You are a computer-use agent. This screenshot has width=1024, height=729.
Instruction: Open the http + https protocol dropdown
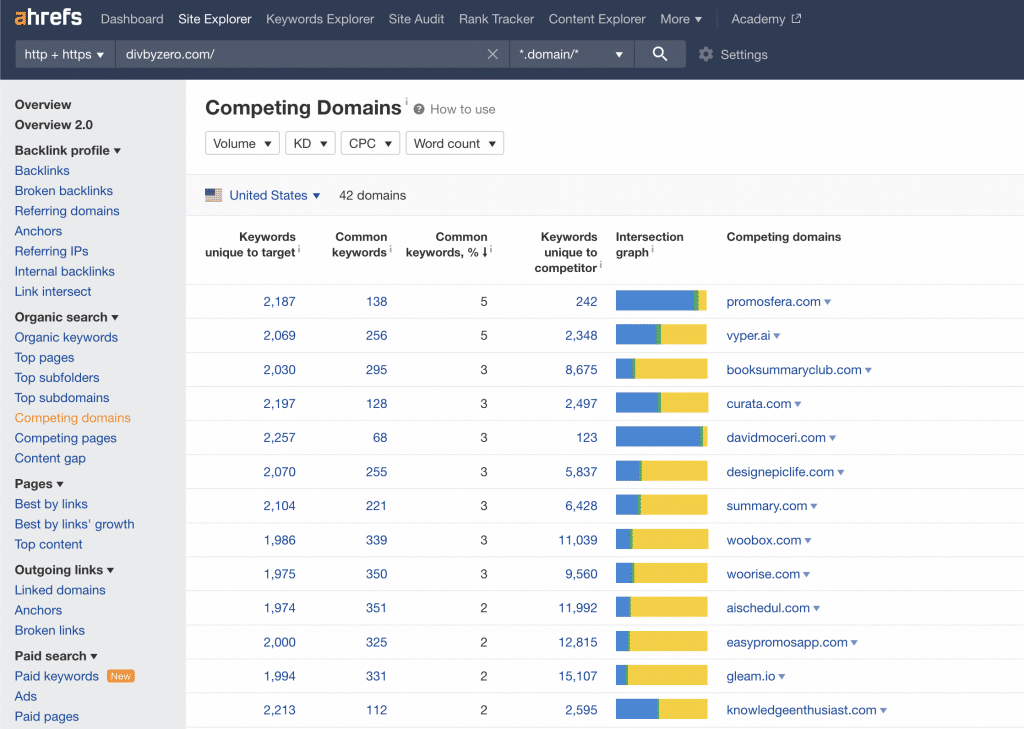[64, 54]
